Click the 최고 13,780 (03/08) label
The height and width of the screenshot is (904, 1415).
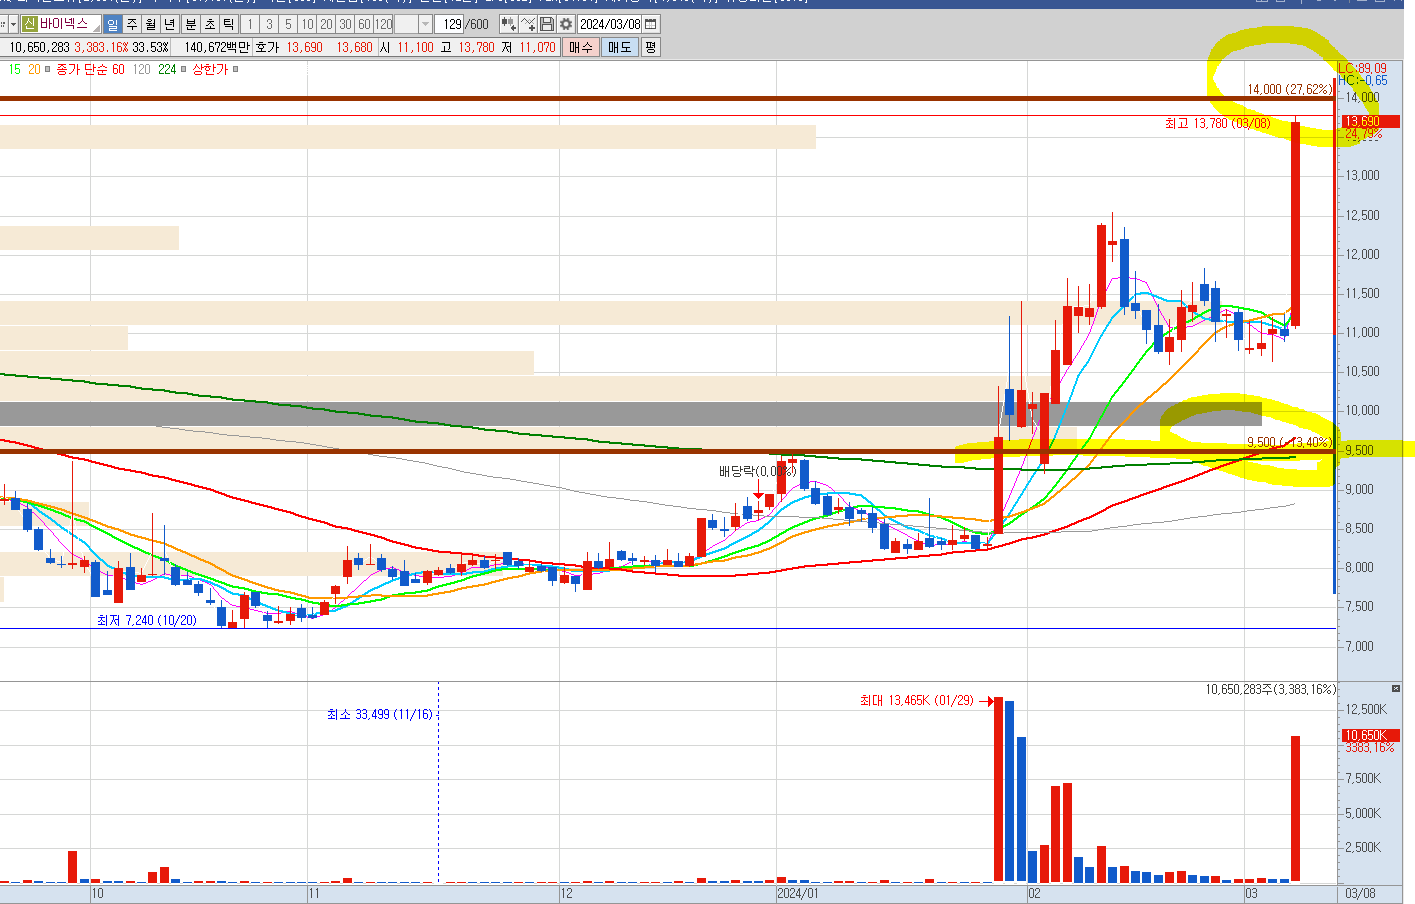click(1217, 123)
